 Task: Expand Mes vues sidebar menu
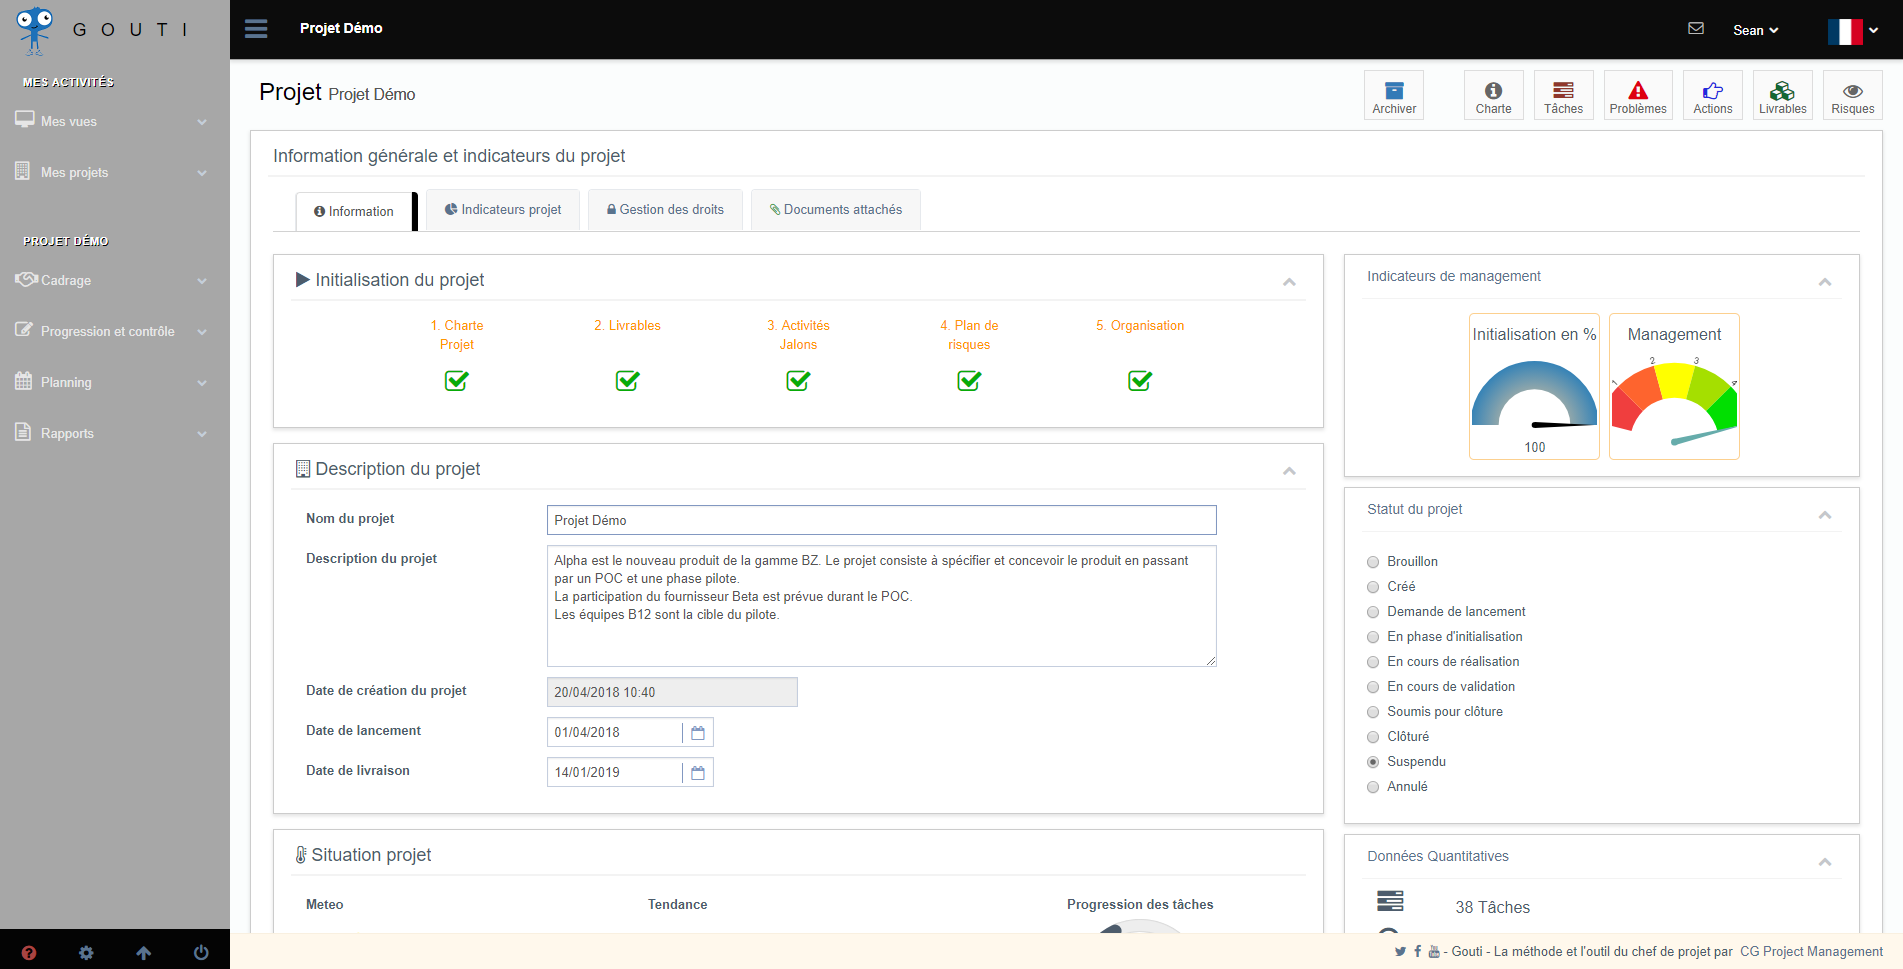tap(114, 121)
